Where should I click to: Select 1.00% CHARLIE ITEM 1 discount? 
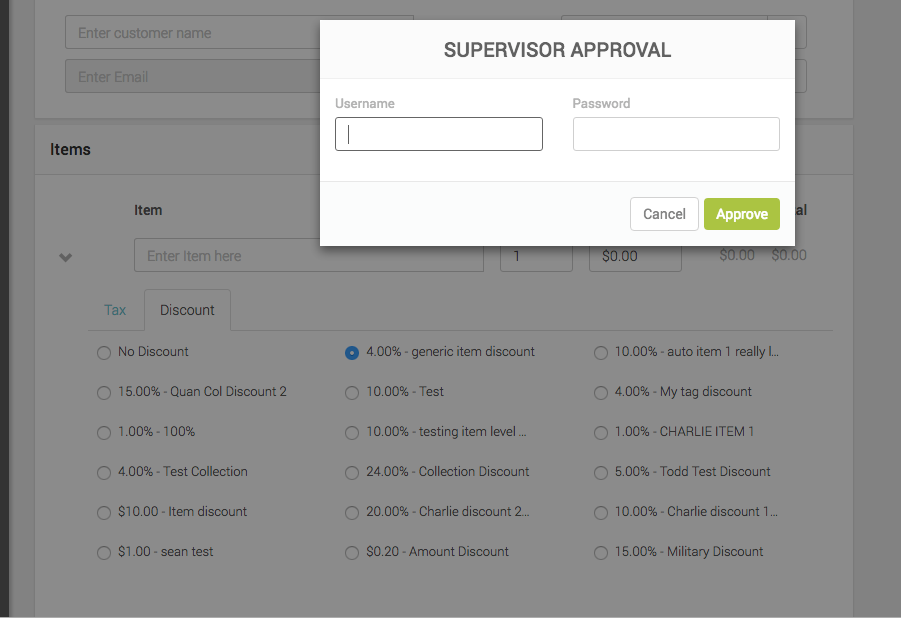point(601,432)
